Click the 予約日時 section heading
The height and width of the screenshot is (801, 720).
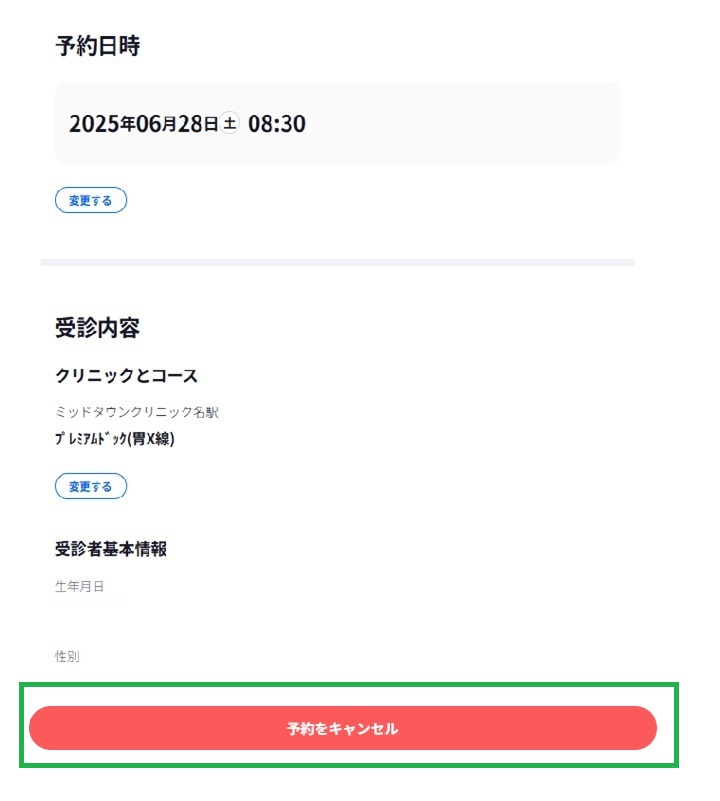click(x=98, y=46)
